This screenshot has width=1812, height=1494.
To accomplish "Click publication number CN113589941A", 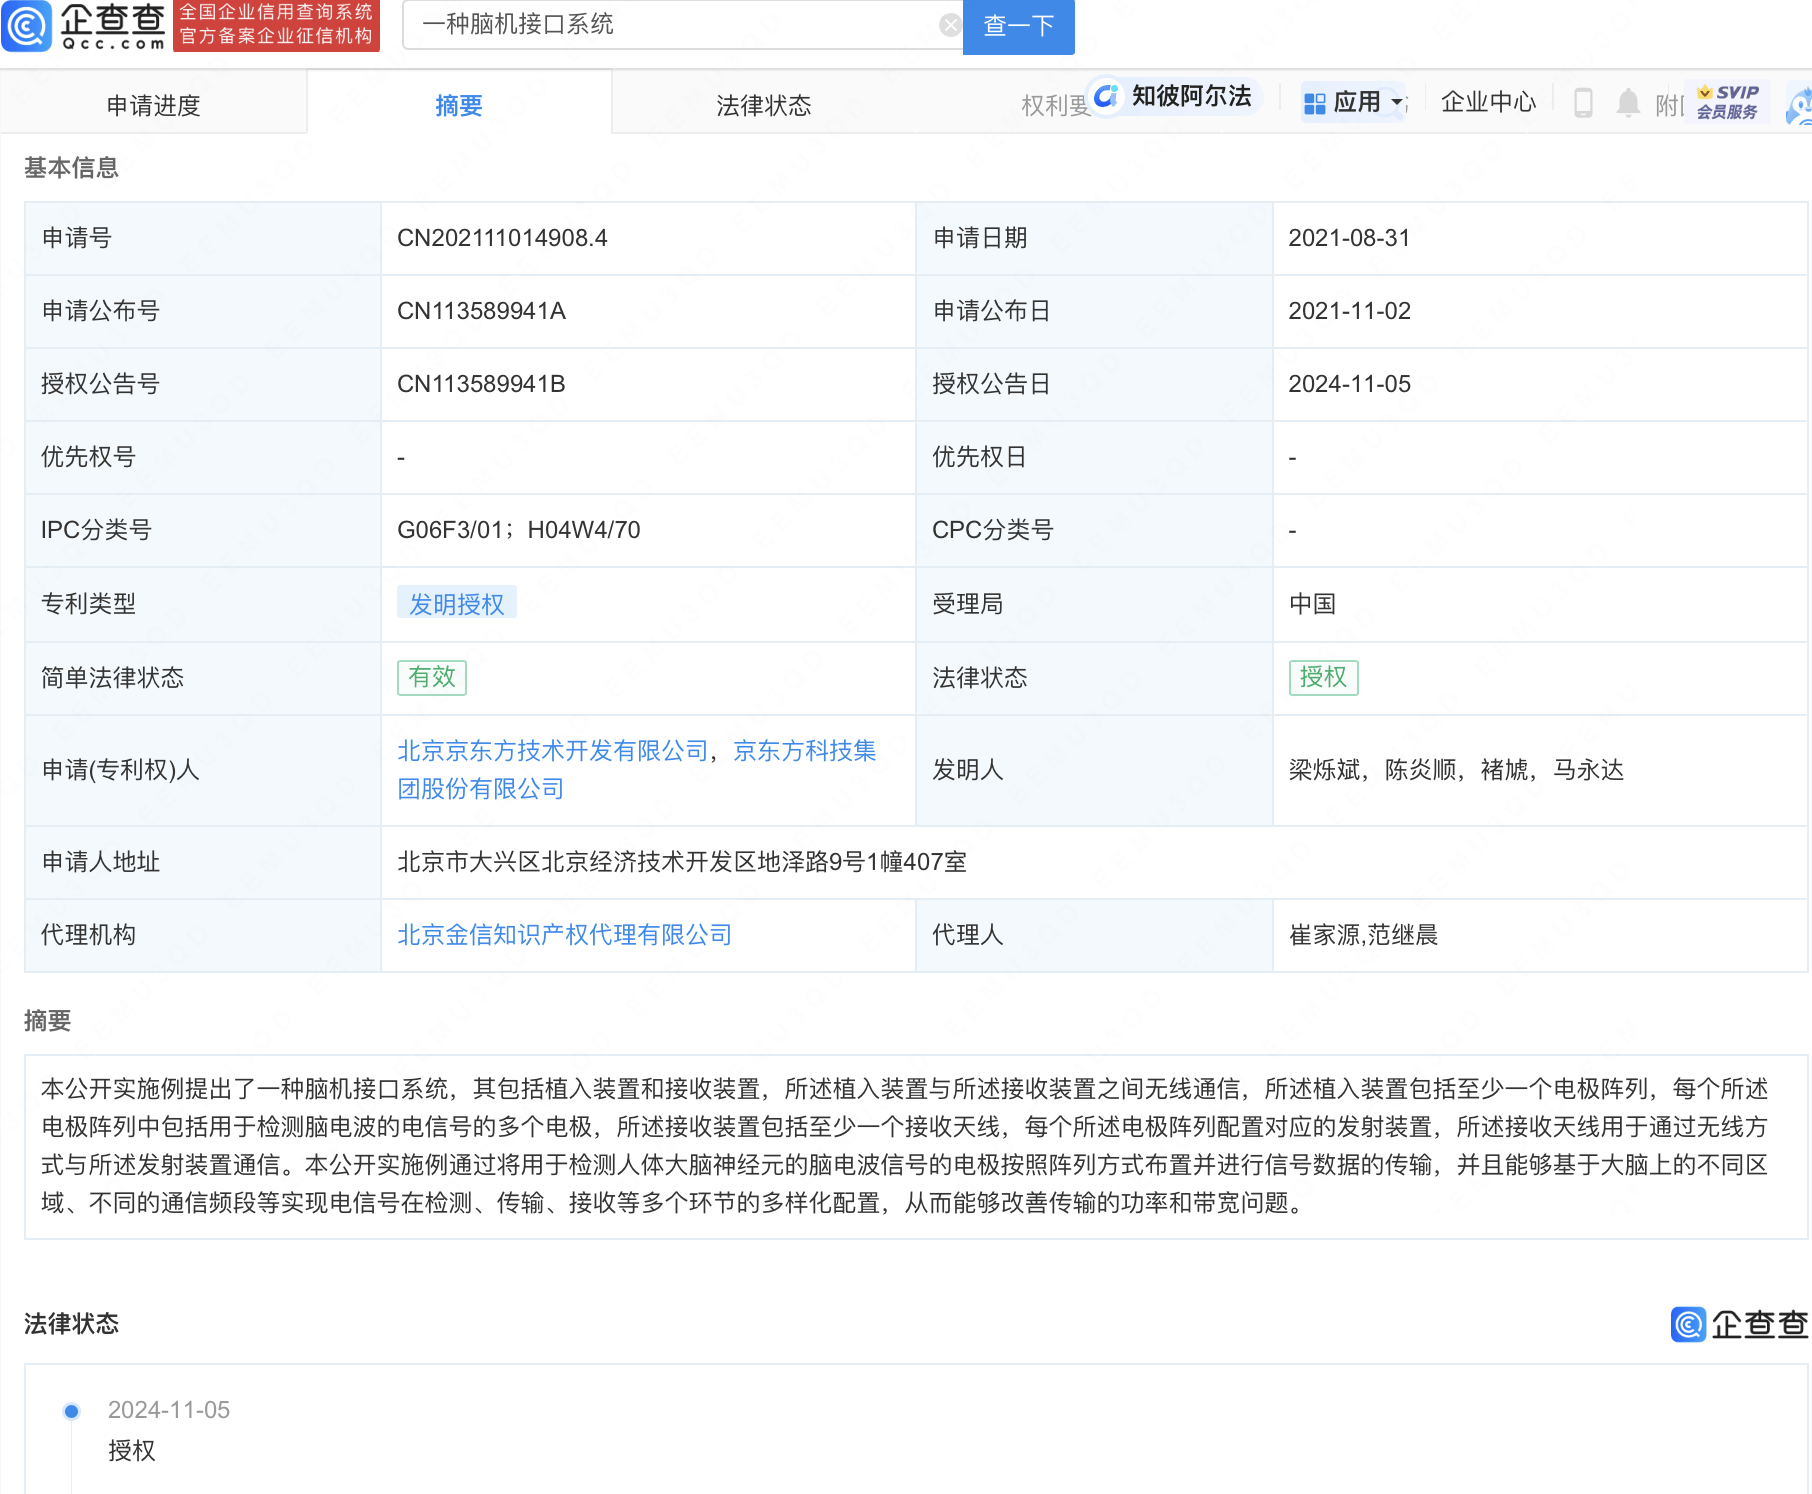I will [x=481, y=311].
